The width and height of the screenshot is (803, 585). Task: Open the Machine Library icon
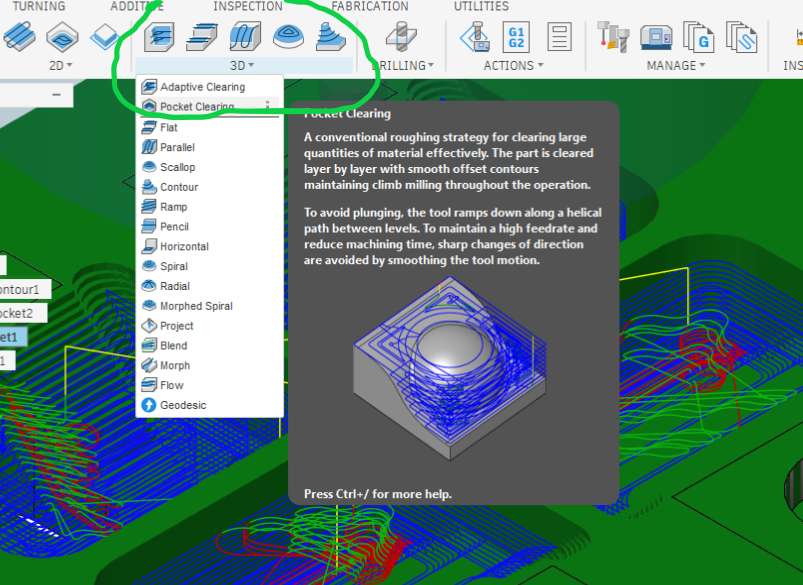pos(656,37)
